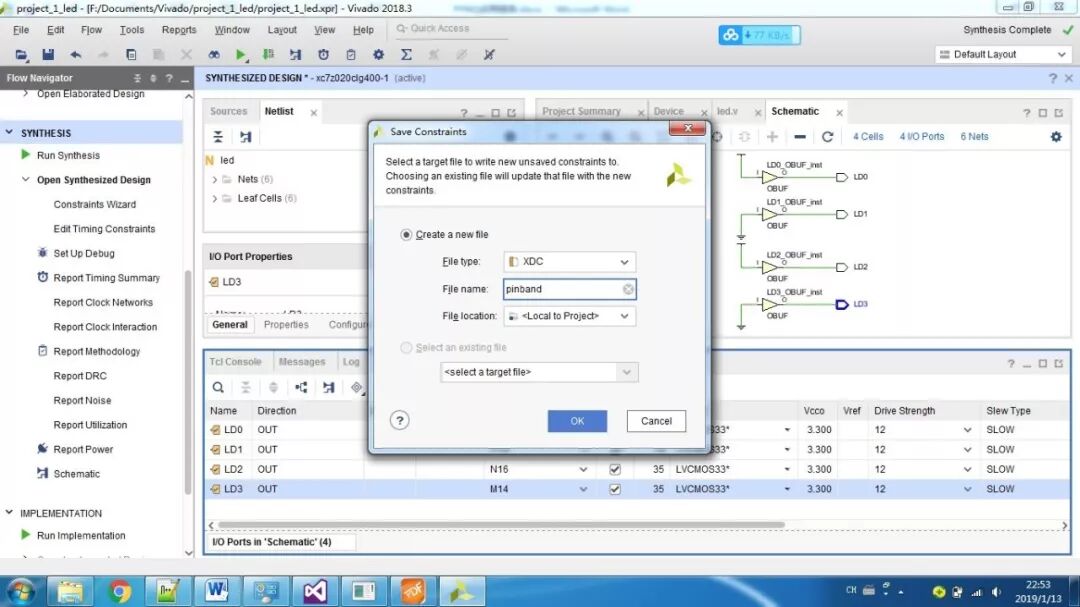The height and width of the screenshot is (607, 1080).
Task: Click Report Utilization link
Action: (x=90, y=424)
